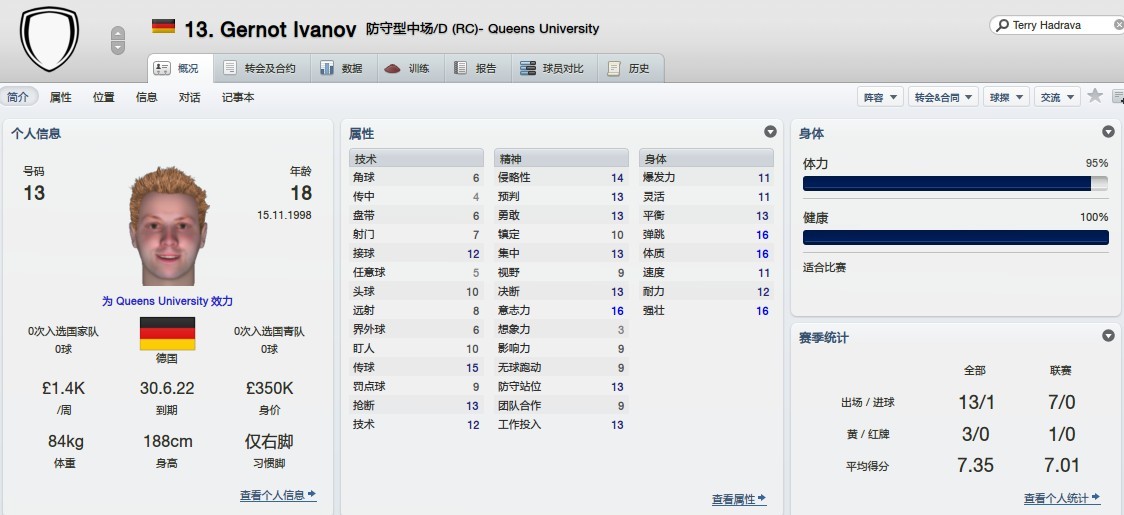Switch to the 数据 tab

tap(342, 69)
